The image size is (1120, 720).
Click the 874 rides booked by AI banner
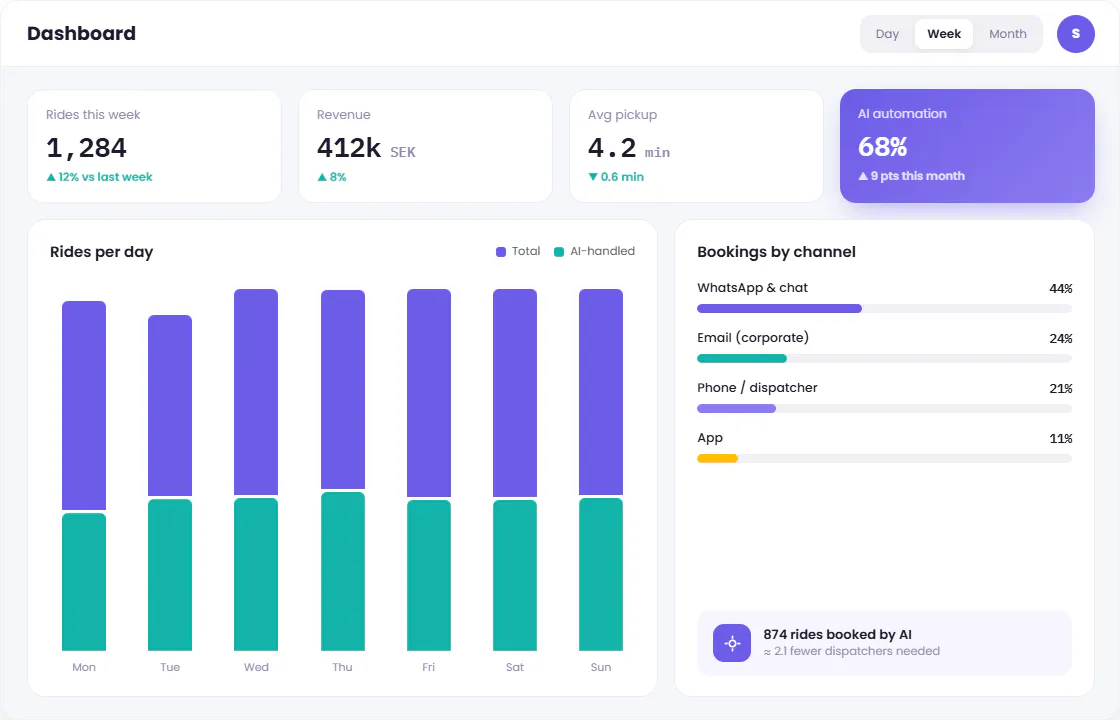[884, 643]
